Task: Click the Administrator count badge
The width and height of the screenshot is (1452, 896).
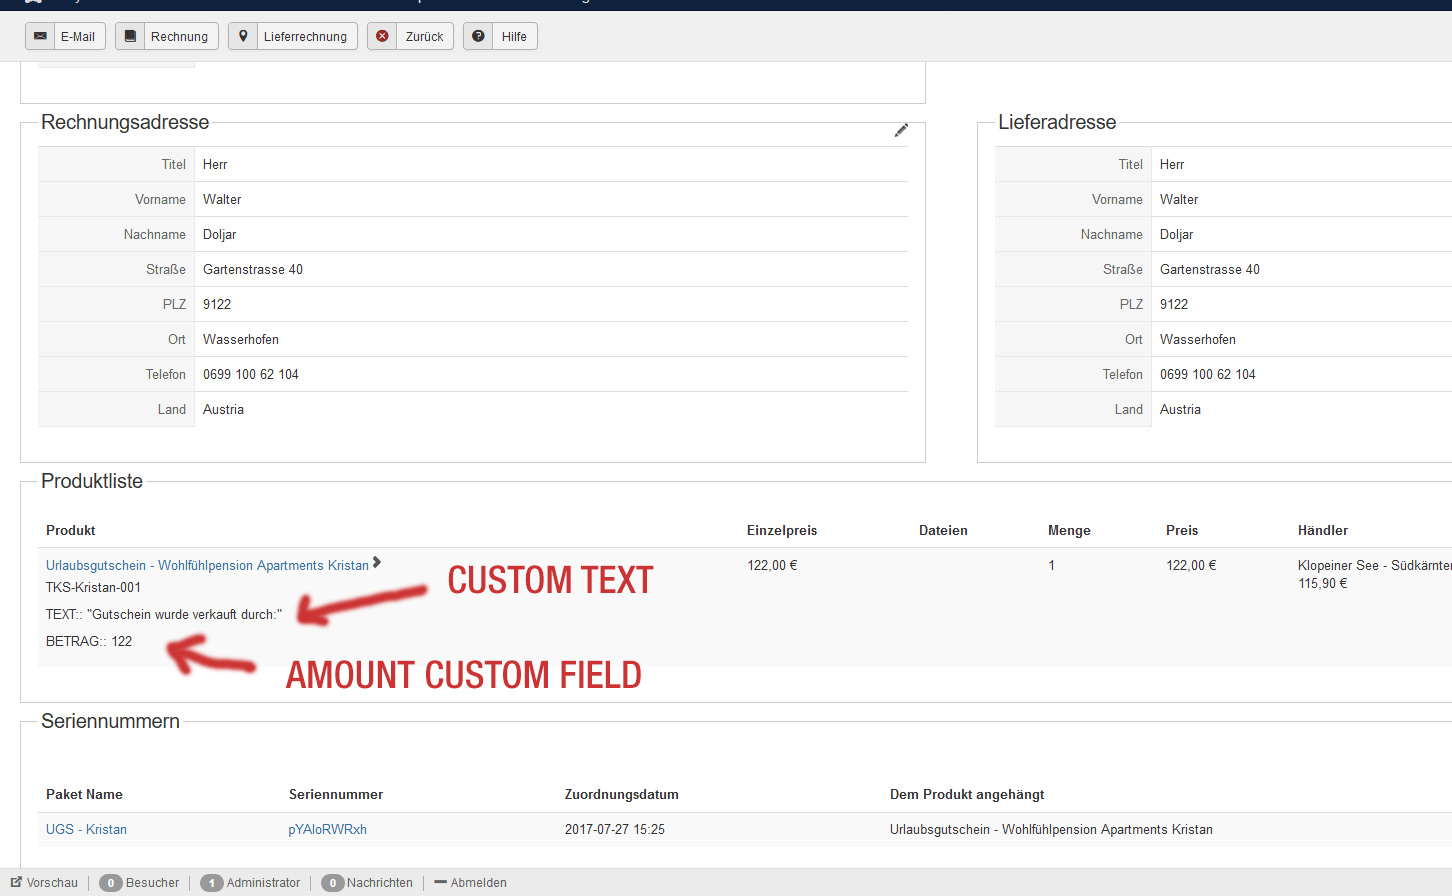Action: [211, 883]
